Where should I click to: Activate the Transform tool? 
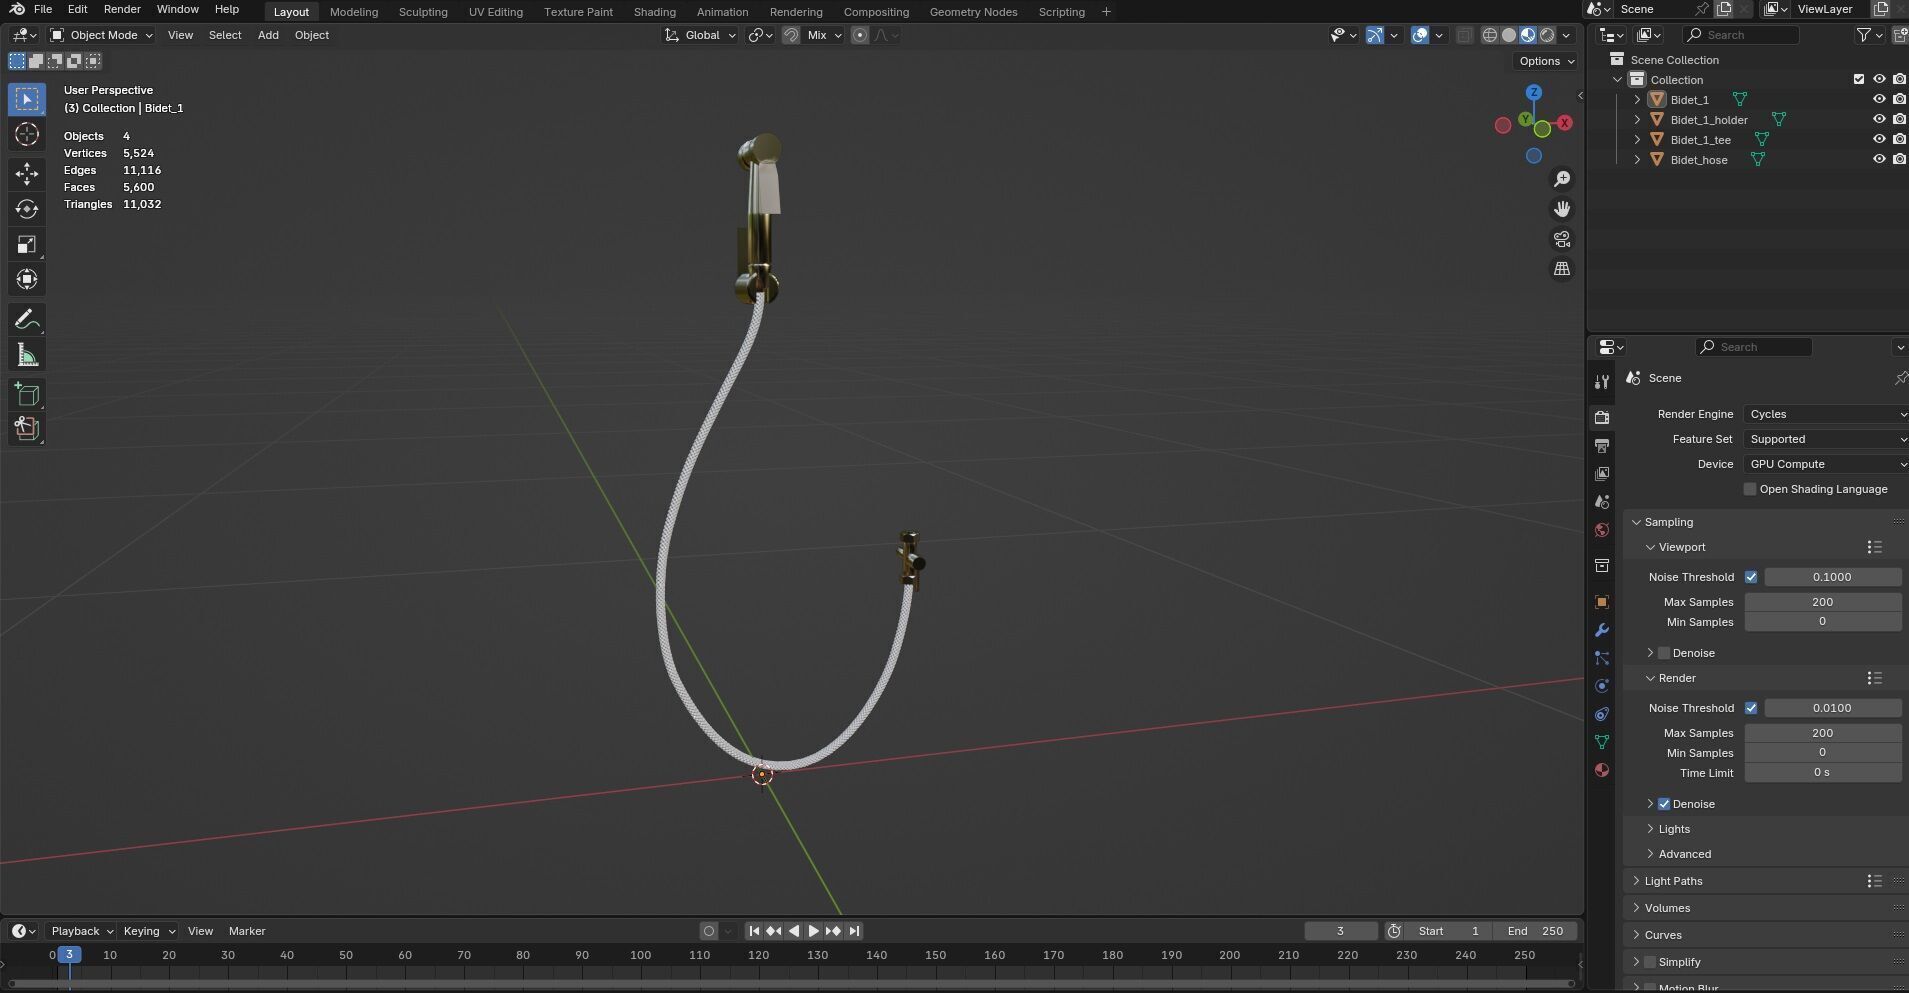point(27,279)
